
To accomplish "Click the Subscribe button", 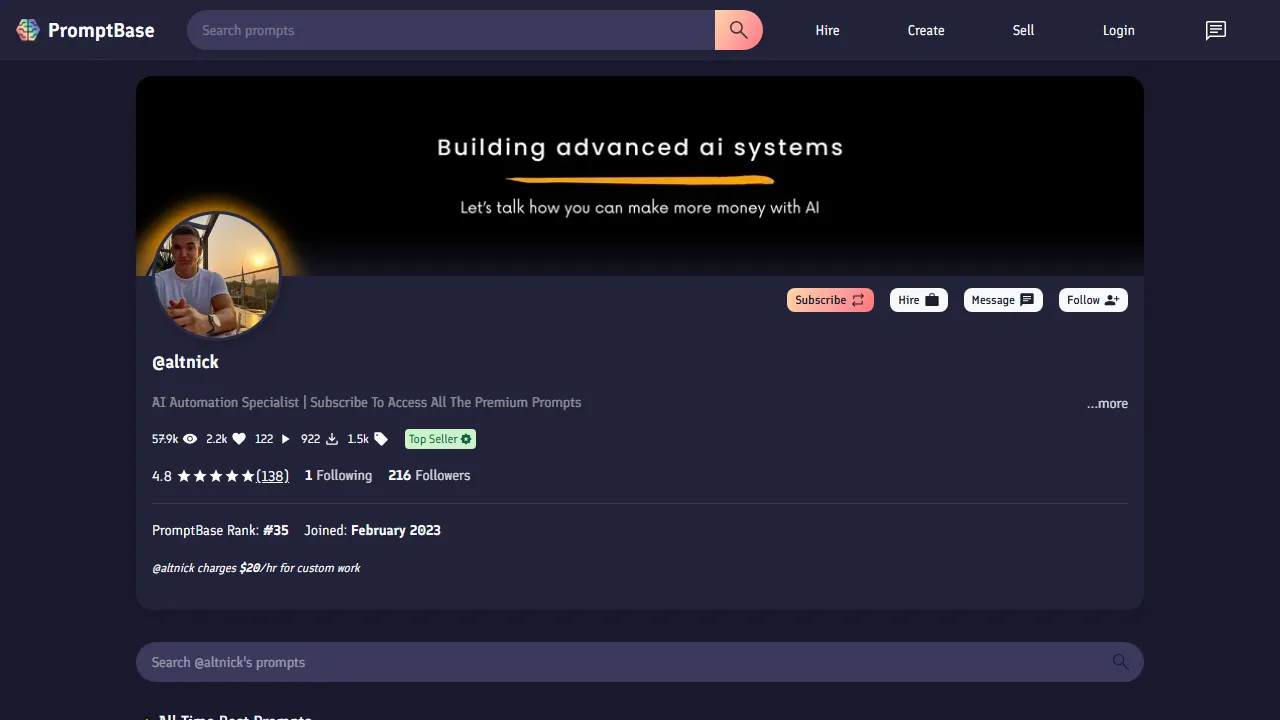I will (x=830, y=299).
